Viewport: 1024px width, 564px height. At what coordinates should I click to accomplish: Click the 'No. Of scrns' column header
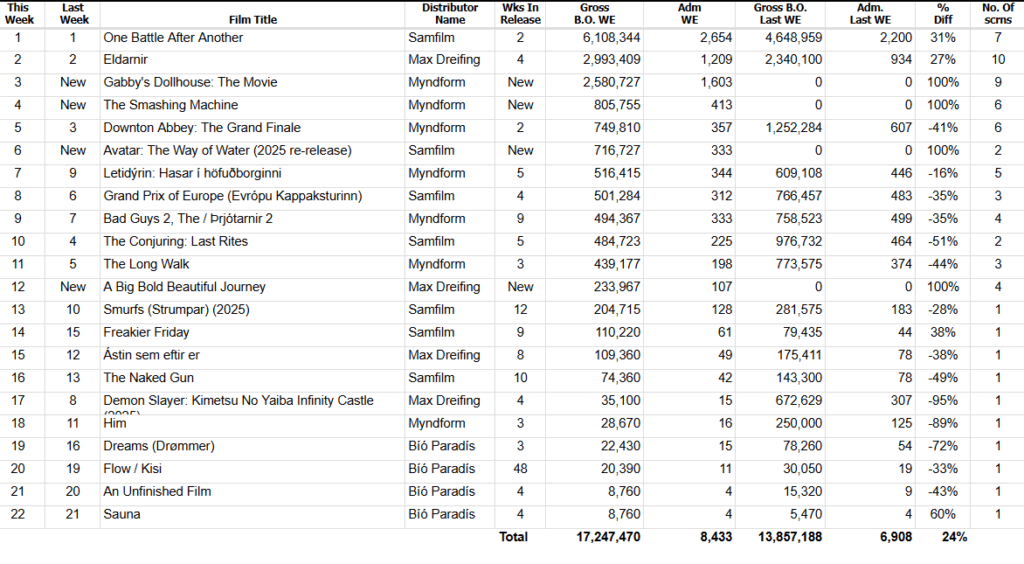pyautogui.click(x=997, y=13)
